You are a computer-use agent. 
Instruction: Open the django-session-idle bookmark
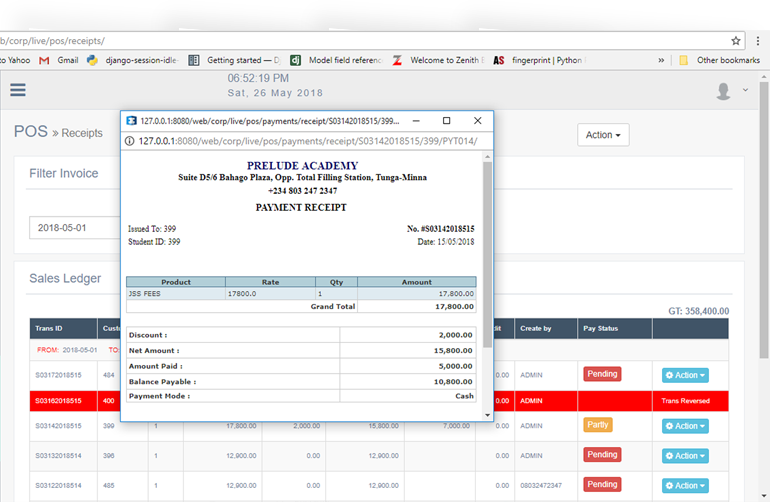coord(132,60)
